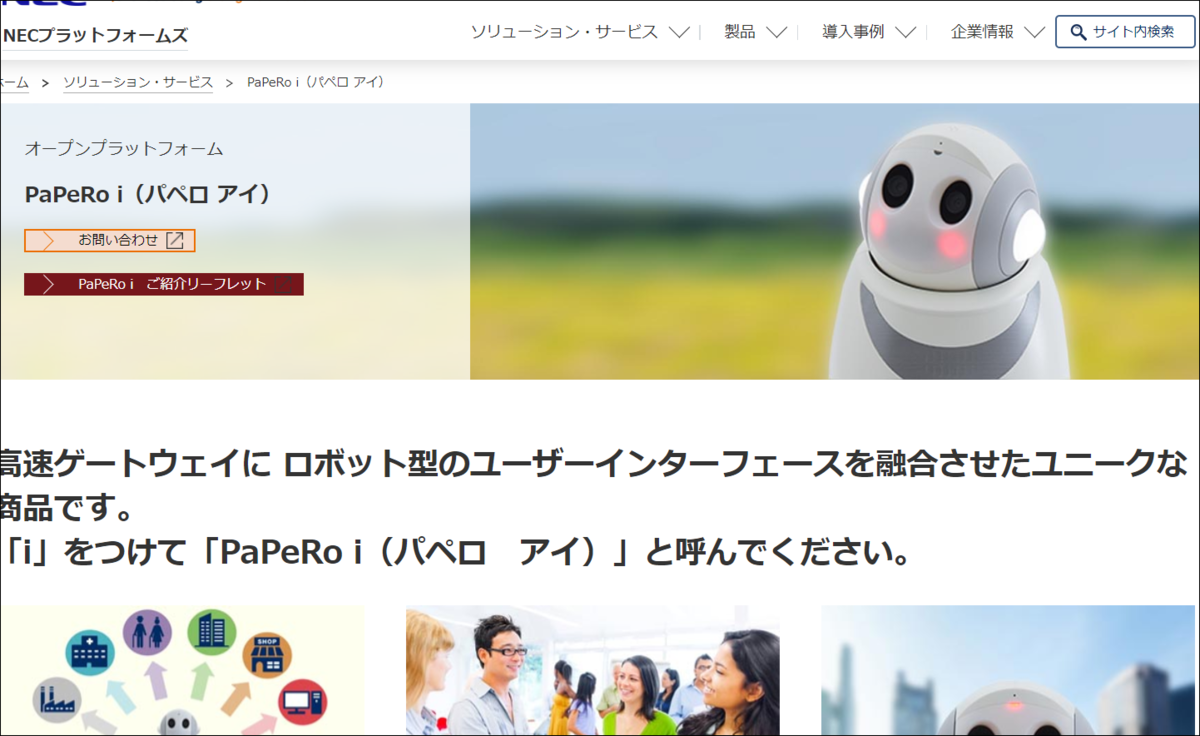Viewport: 1200px width, 736px height.
Task: Open the industry icons diagram thumbnail
Action: [x=182, y=670]
